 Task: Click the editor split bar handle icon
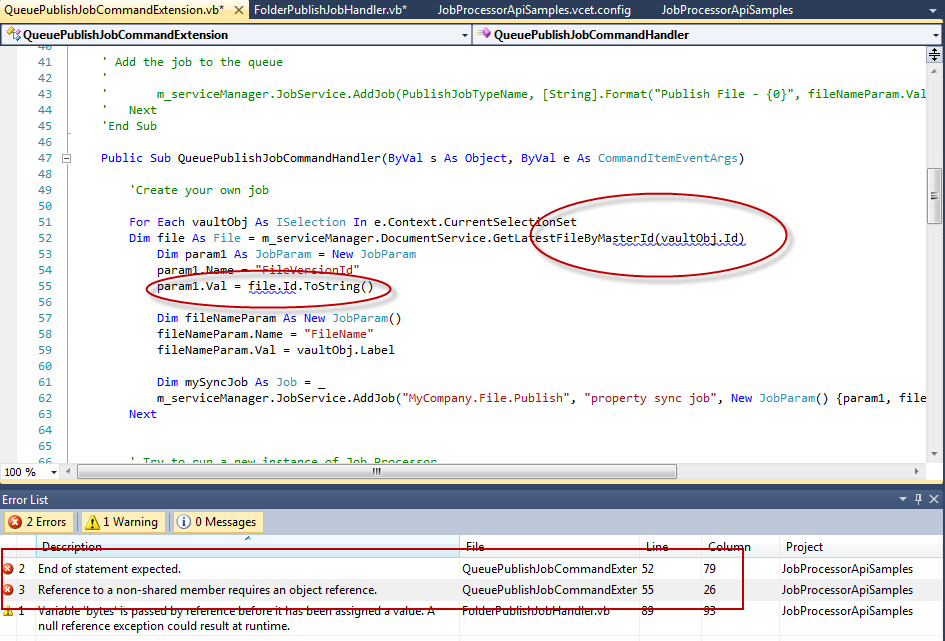coord(934,55)
